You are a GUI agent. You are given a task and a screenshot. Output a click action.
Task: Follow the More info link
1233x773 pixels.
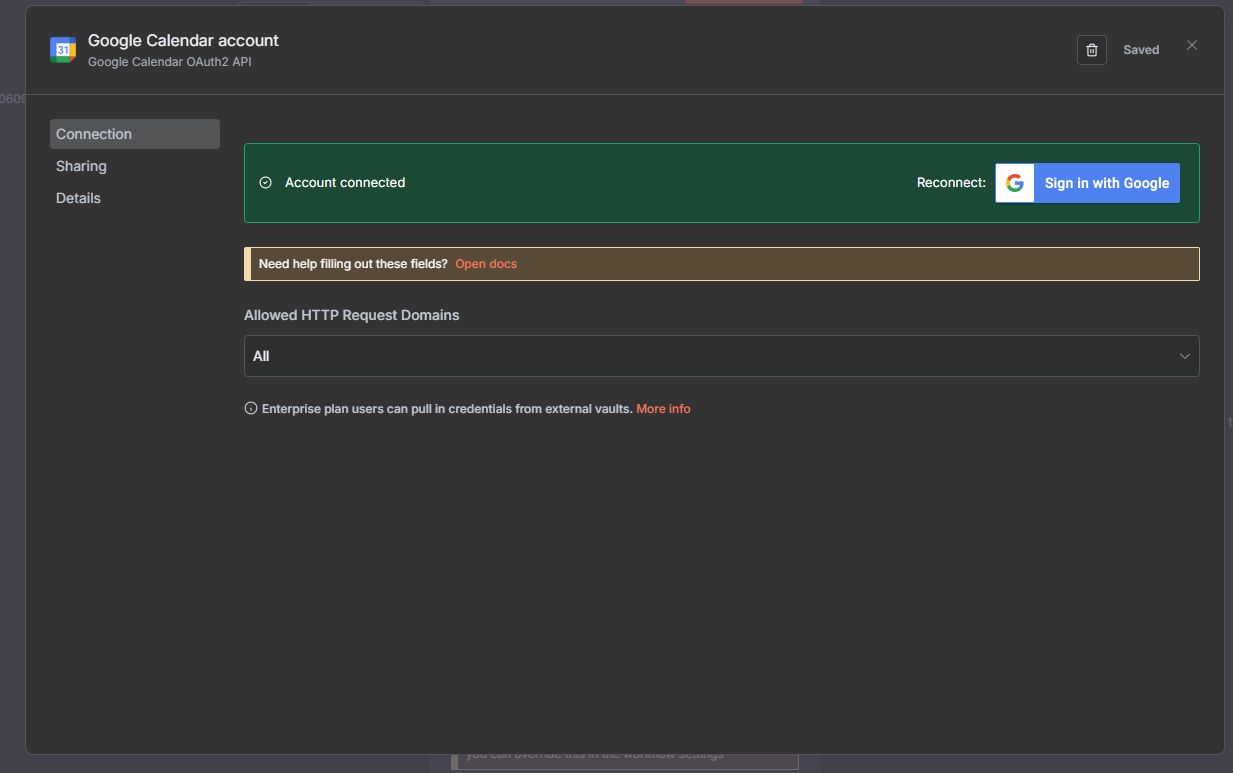[x=663, y=409]
